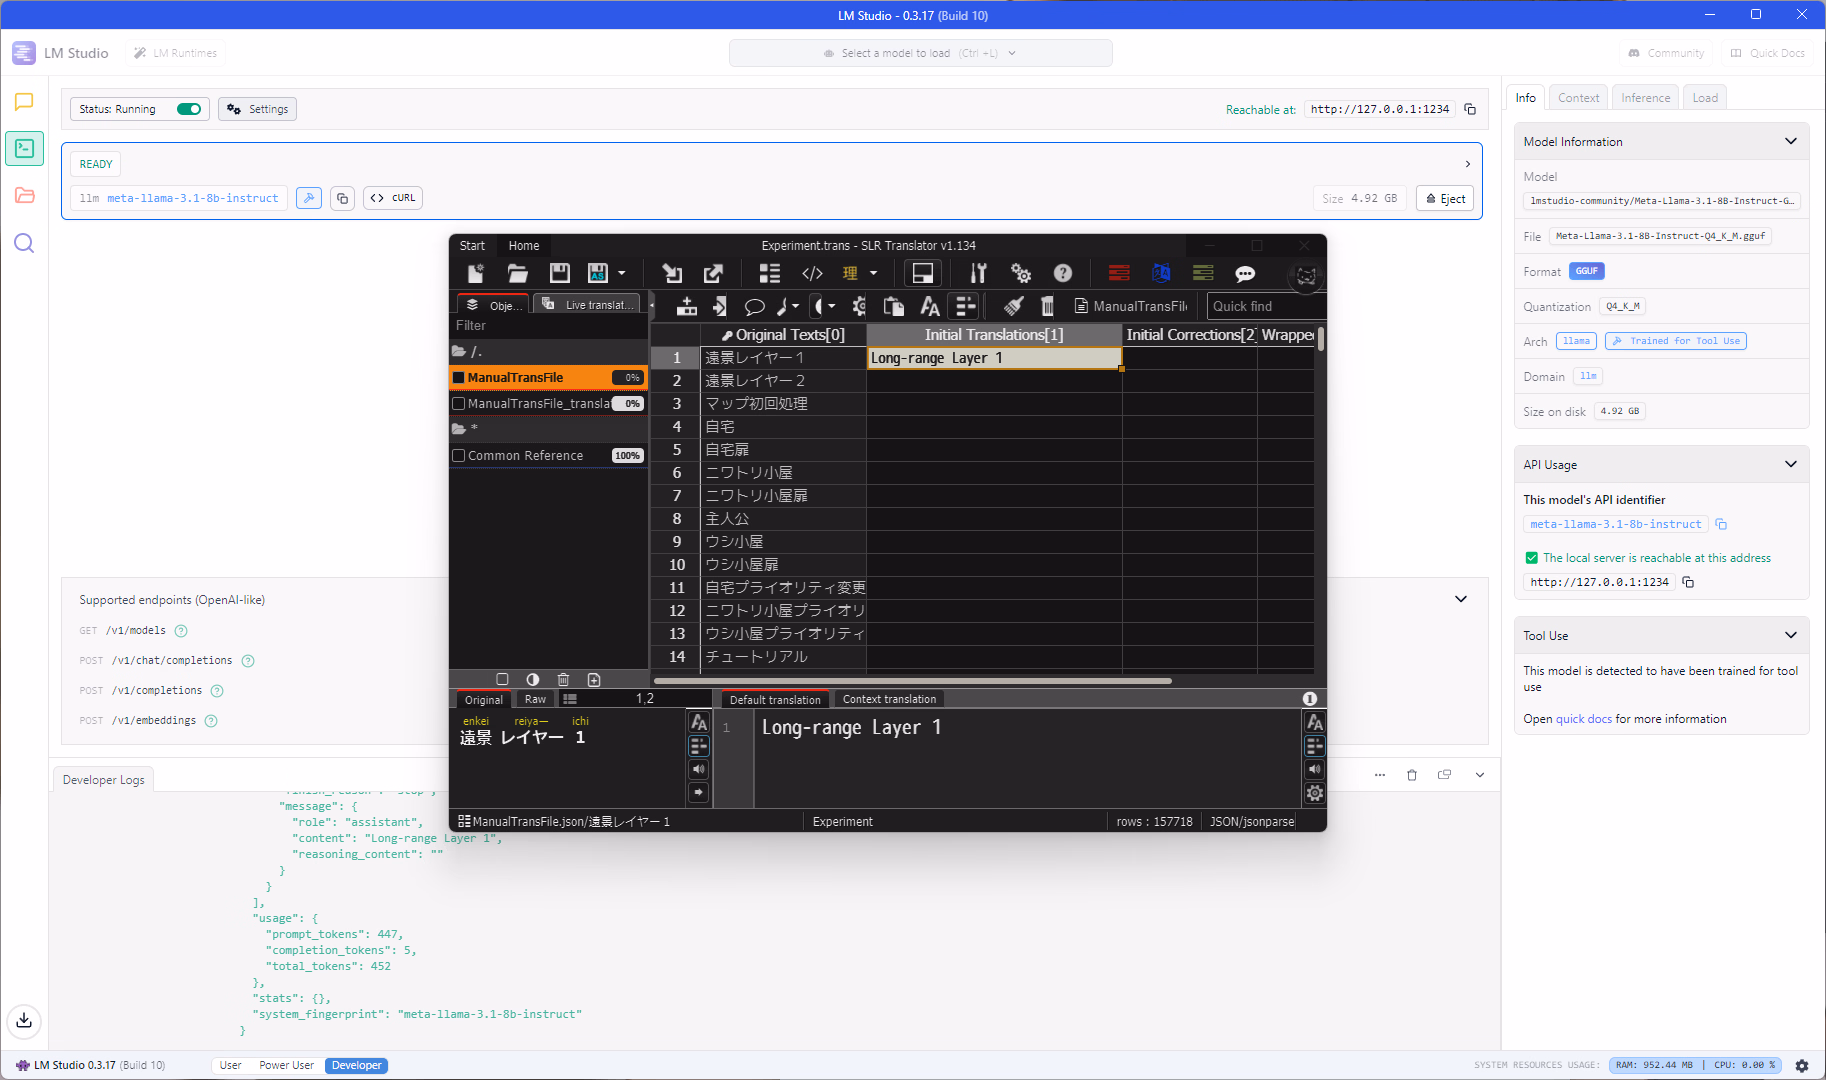Toggle bottom pane layout icon in SLR Translator
Image resolution: width=1826 pixels, height=1080 pixels.
pos(923,273)
